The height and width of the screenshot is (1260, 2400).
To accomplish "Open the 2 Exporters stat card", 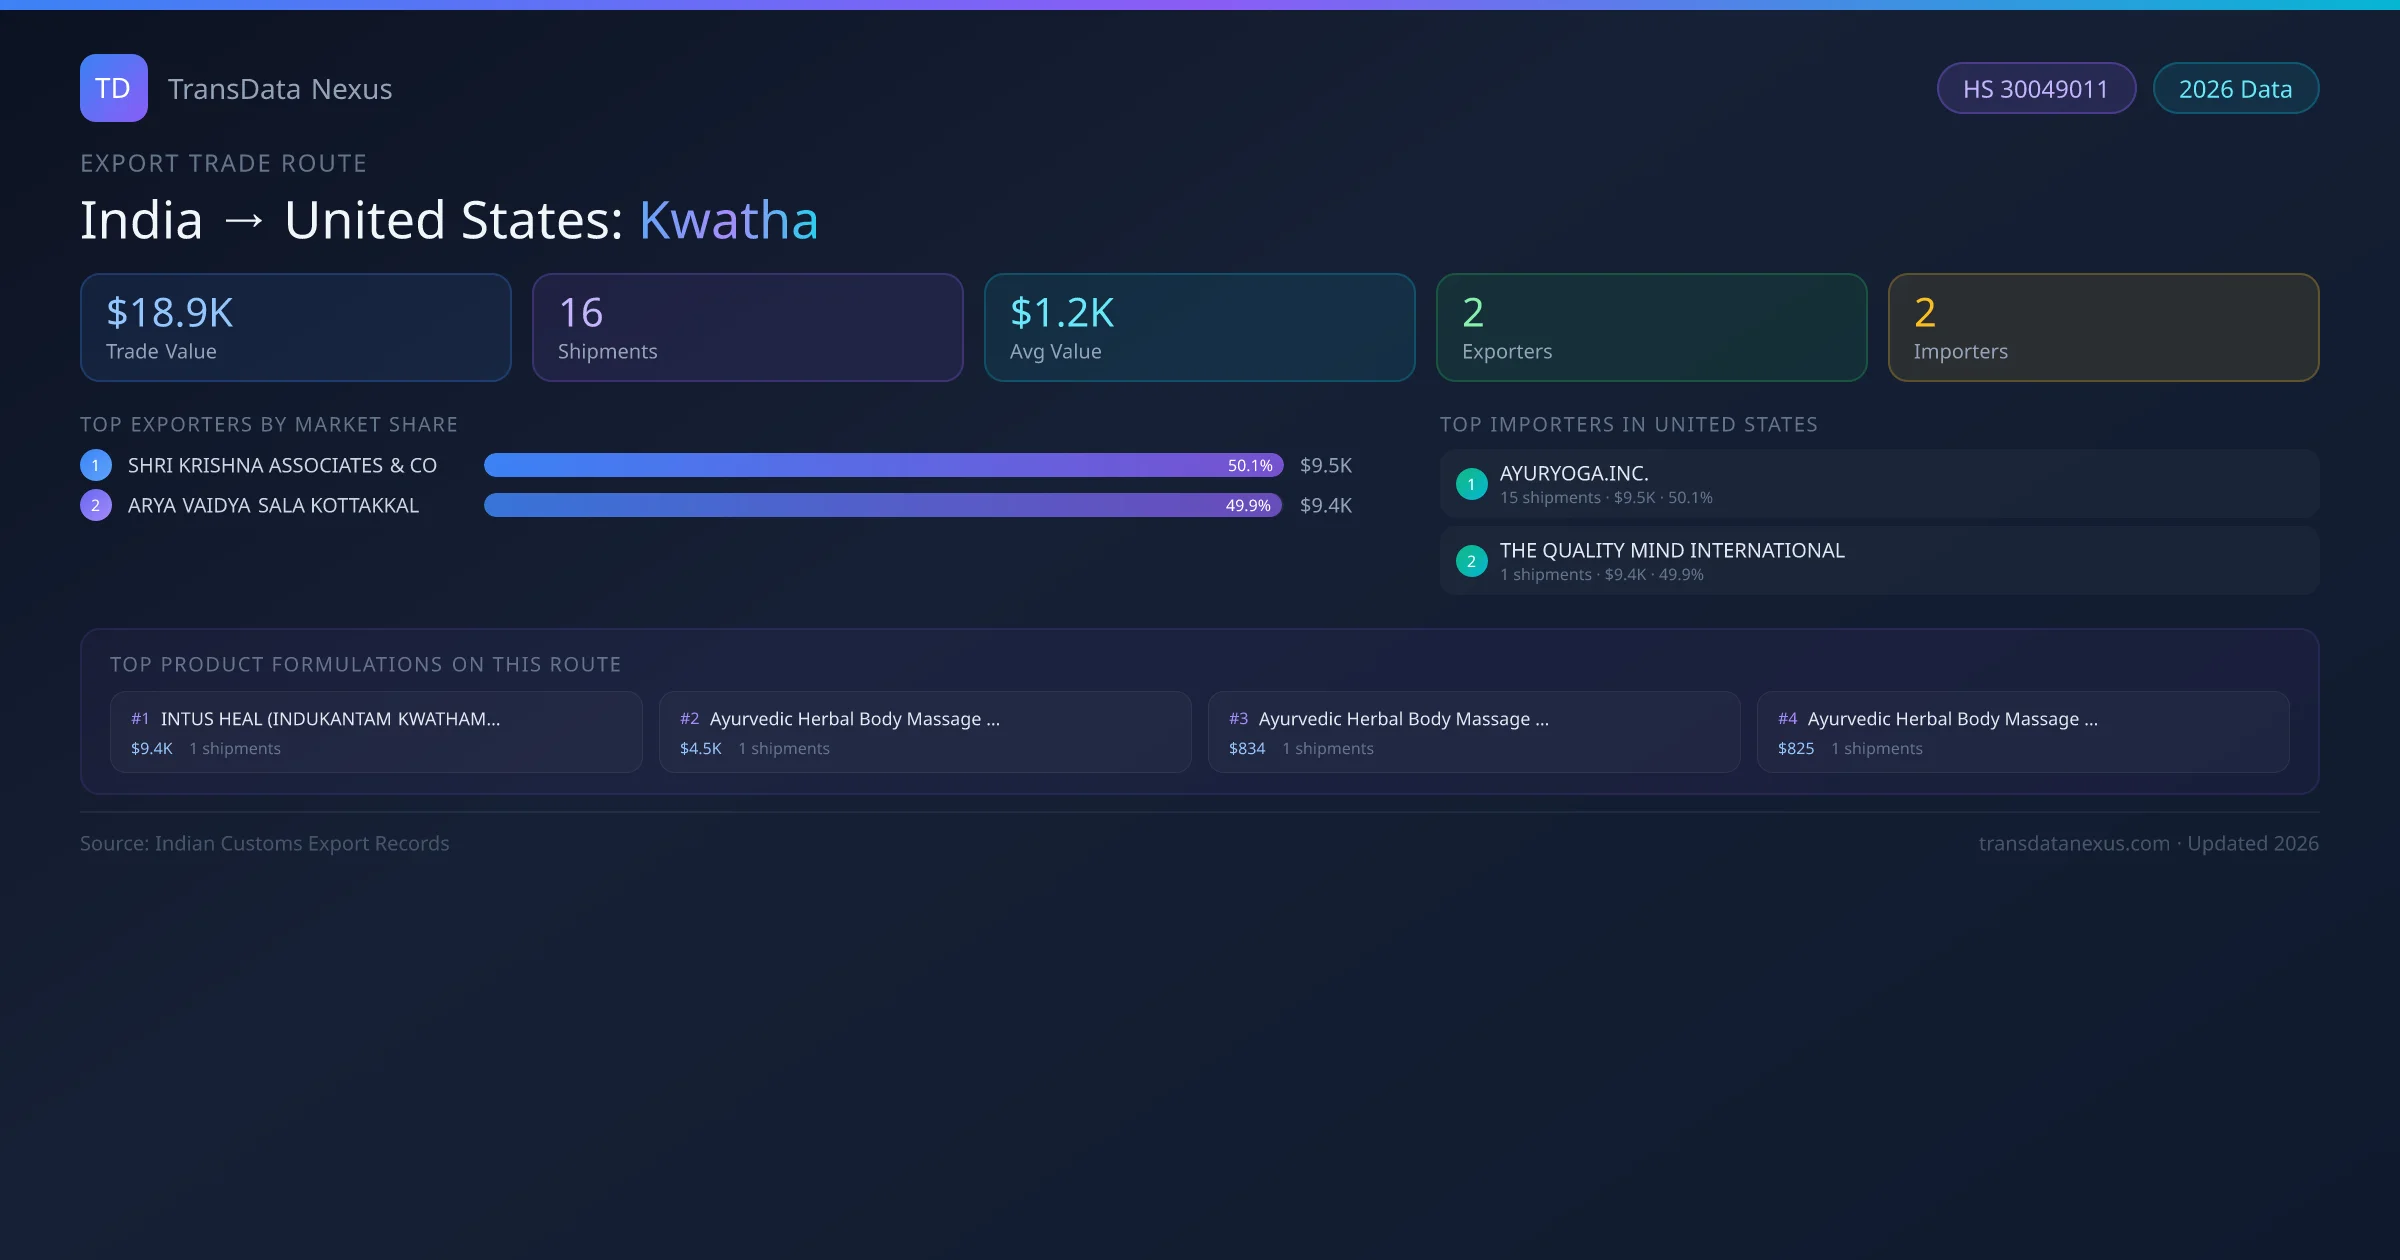I will (x=1651, y=328).
